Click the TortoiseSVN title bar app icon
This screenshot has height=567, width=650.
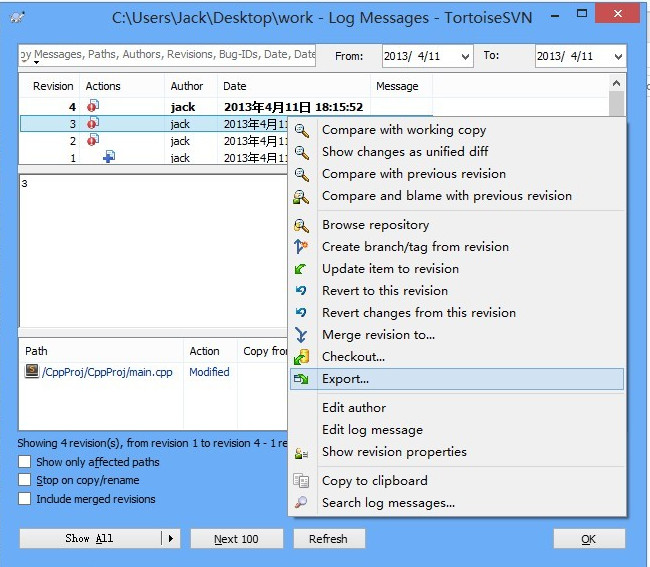coord(18,17)
